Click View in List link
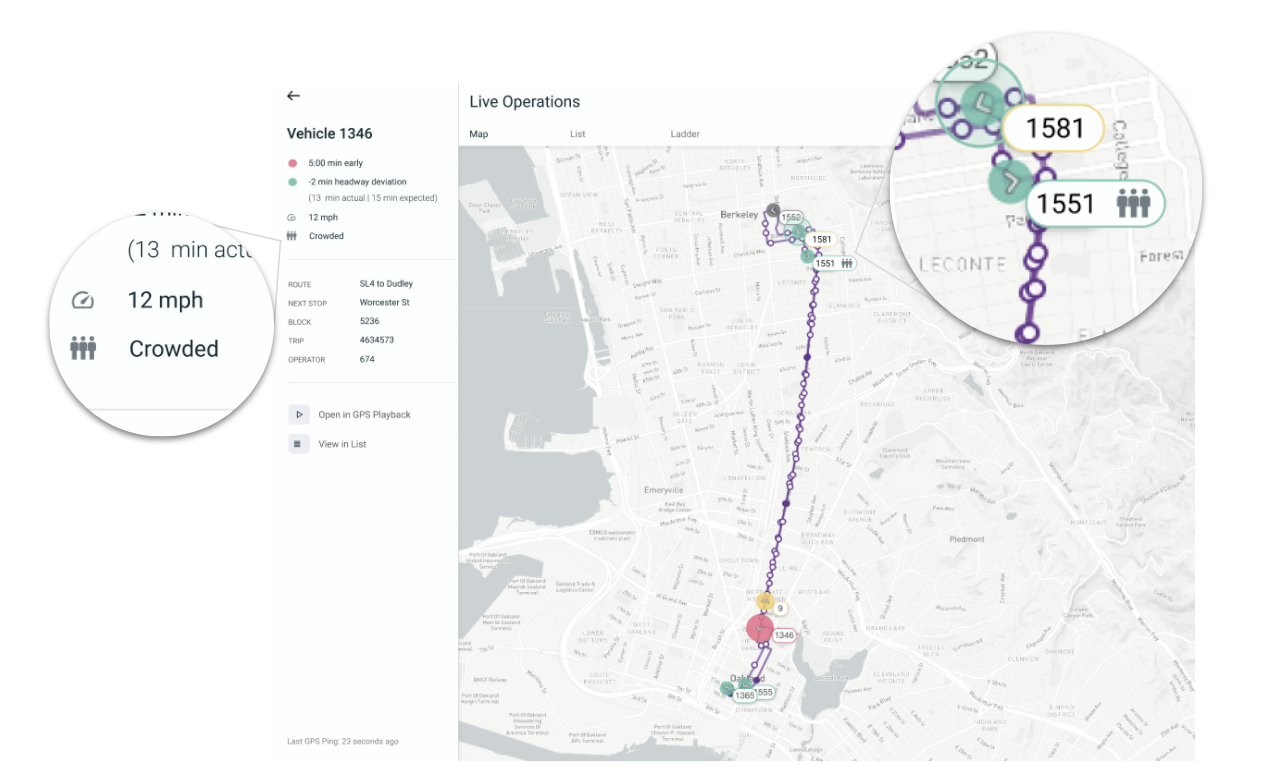 [342, 444]
